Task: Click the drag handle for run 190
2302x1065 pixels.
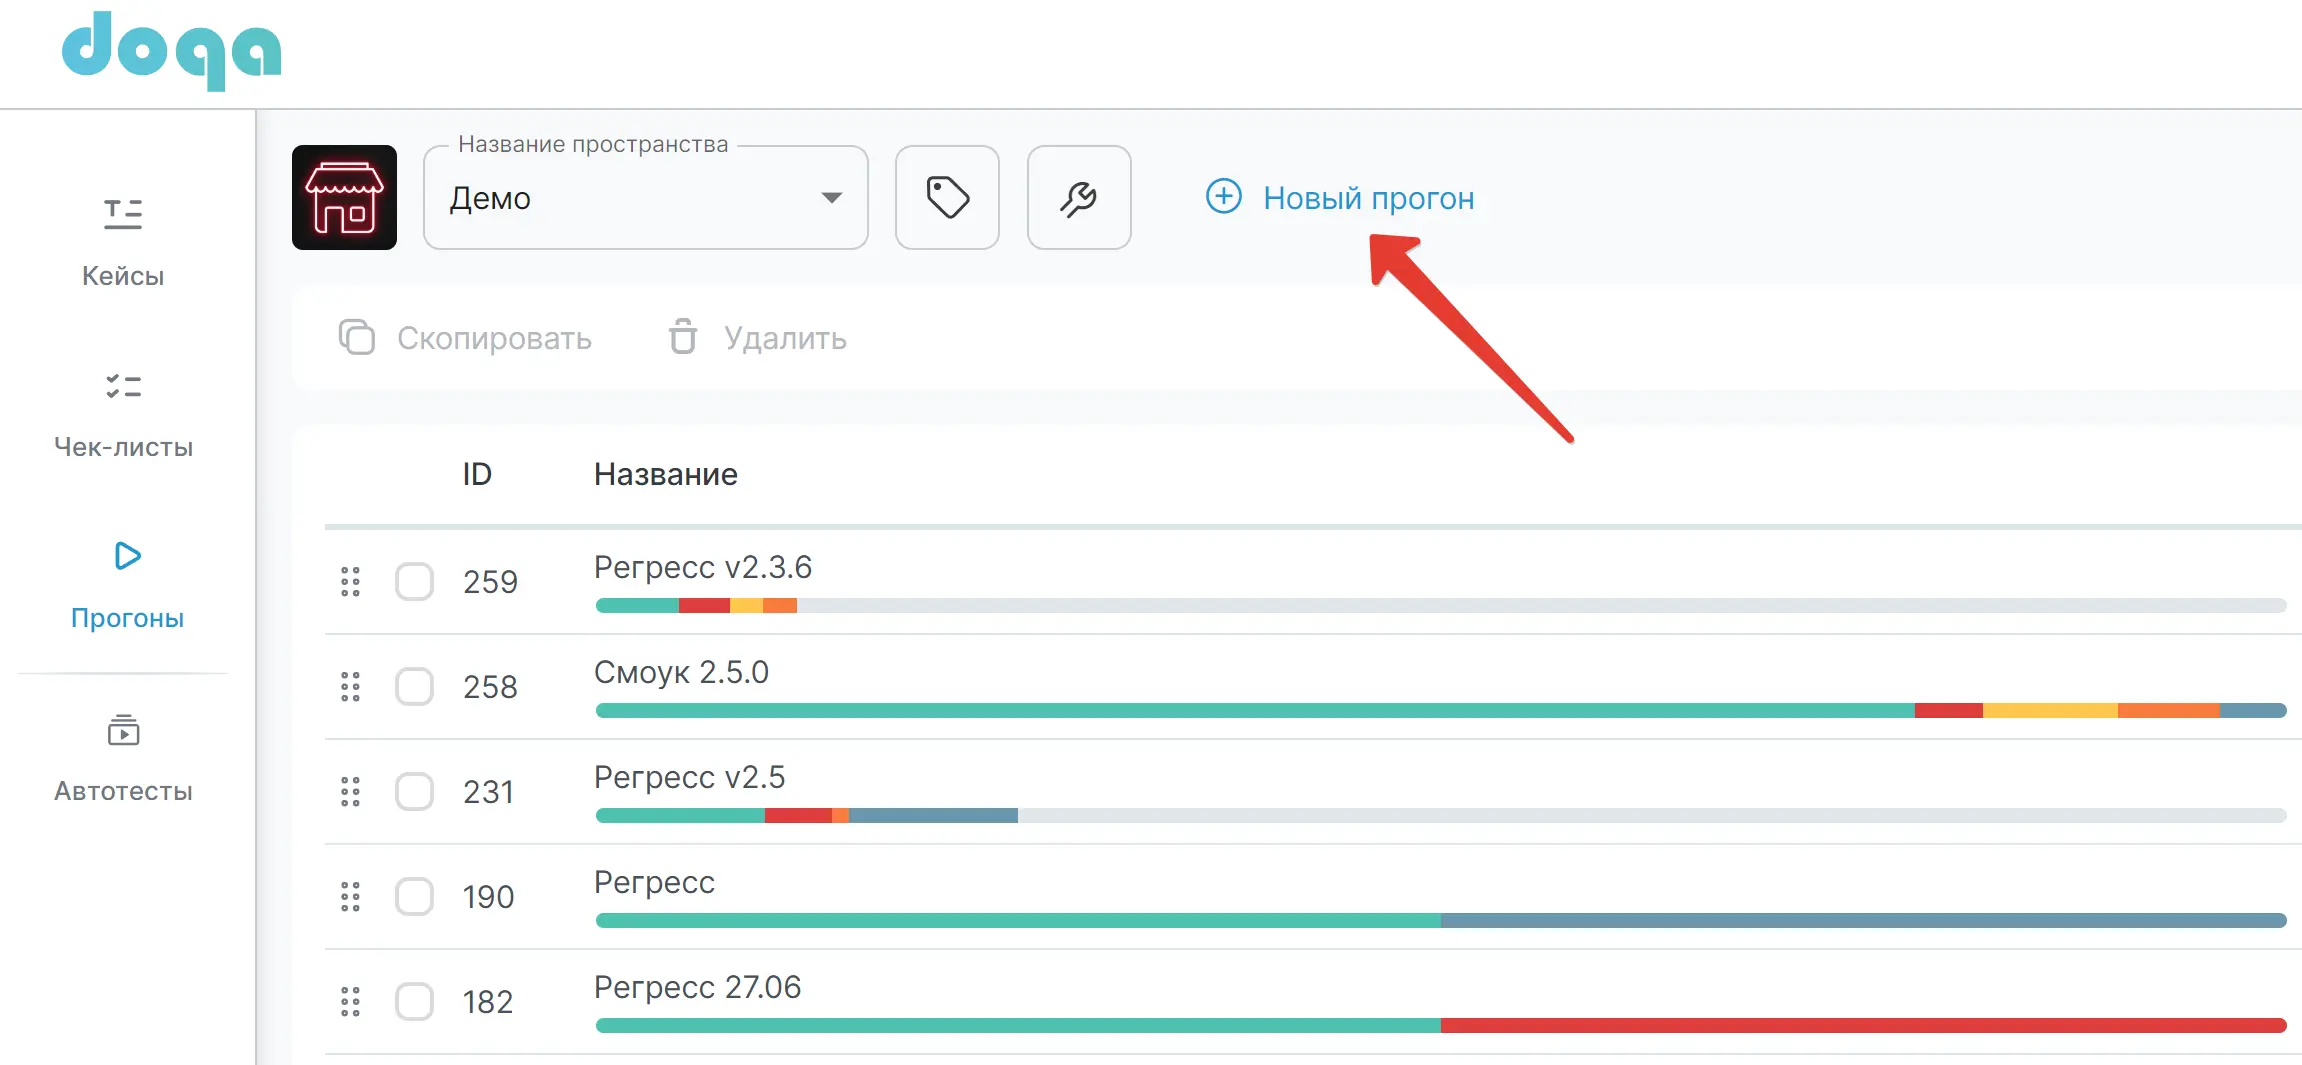Action: 350,897
